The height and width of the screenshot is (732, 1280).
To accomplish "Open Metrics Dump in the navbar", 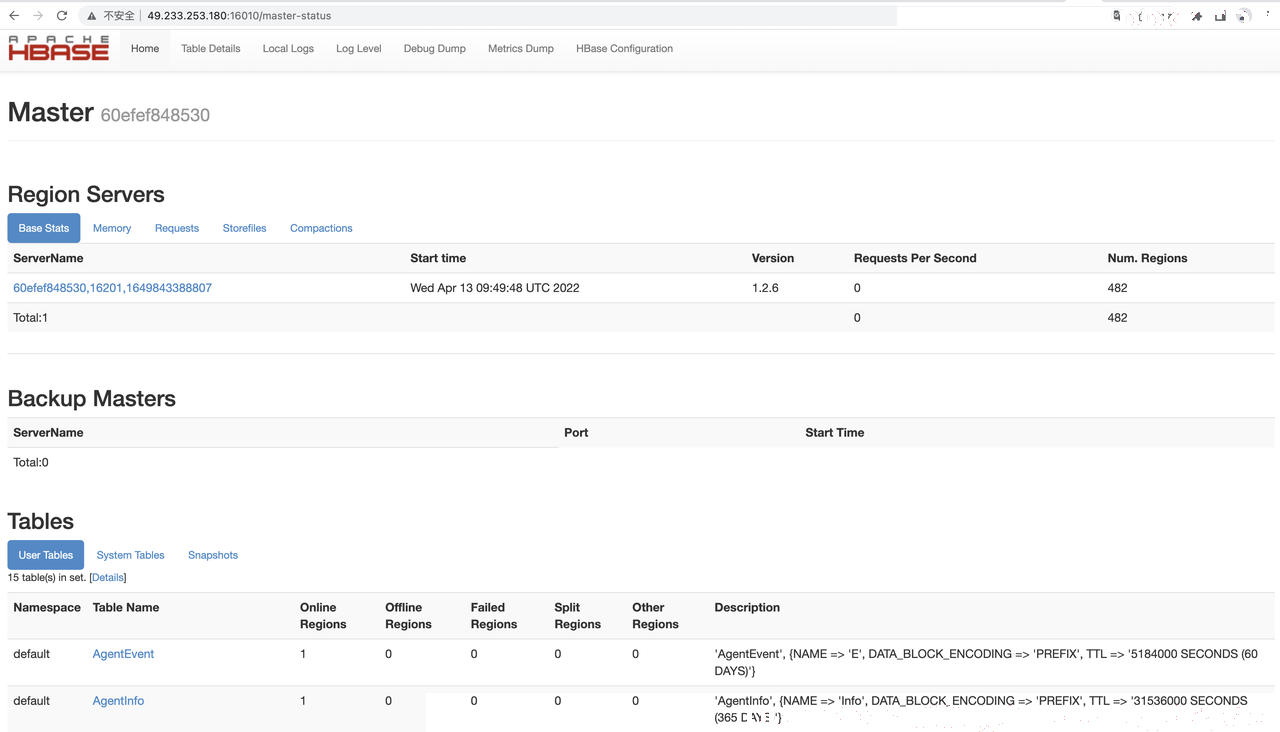I will [x=521, y=49].
